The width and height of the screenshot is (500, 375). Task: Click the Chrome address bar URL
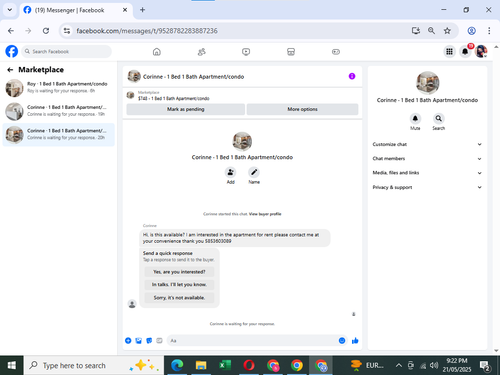tap(147, 31)
